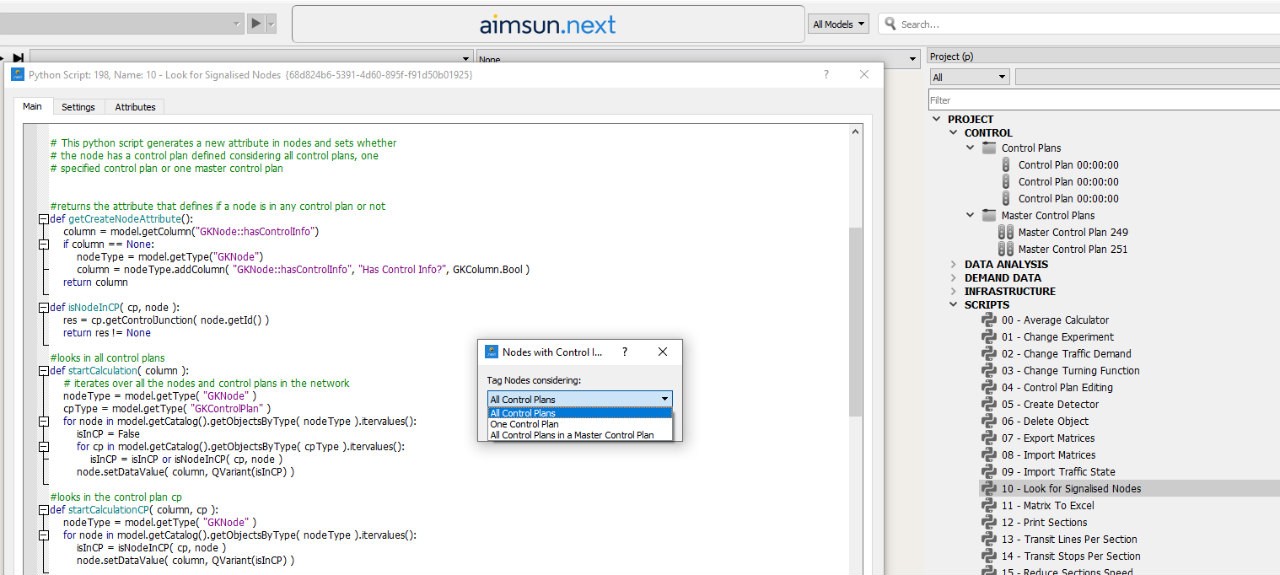
Task: Click the script icon for 08 - Import Matrices
Action: pyautogui.click(x=990, y=455)
